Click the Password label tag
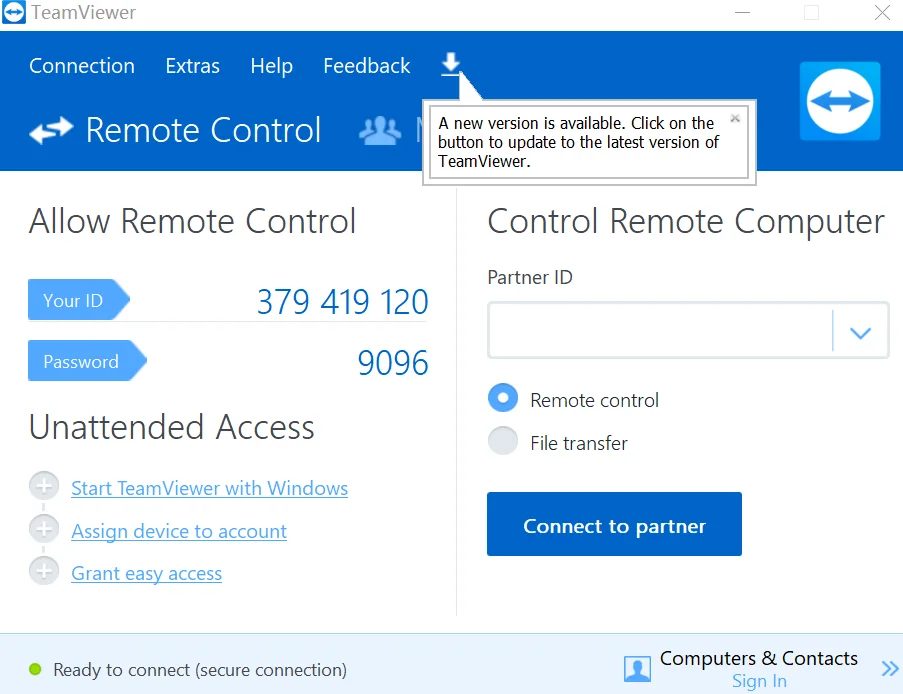The width and height of the screenshot is (903, 694). coord(88,361)
